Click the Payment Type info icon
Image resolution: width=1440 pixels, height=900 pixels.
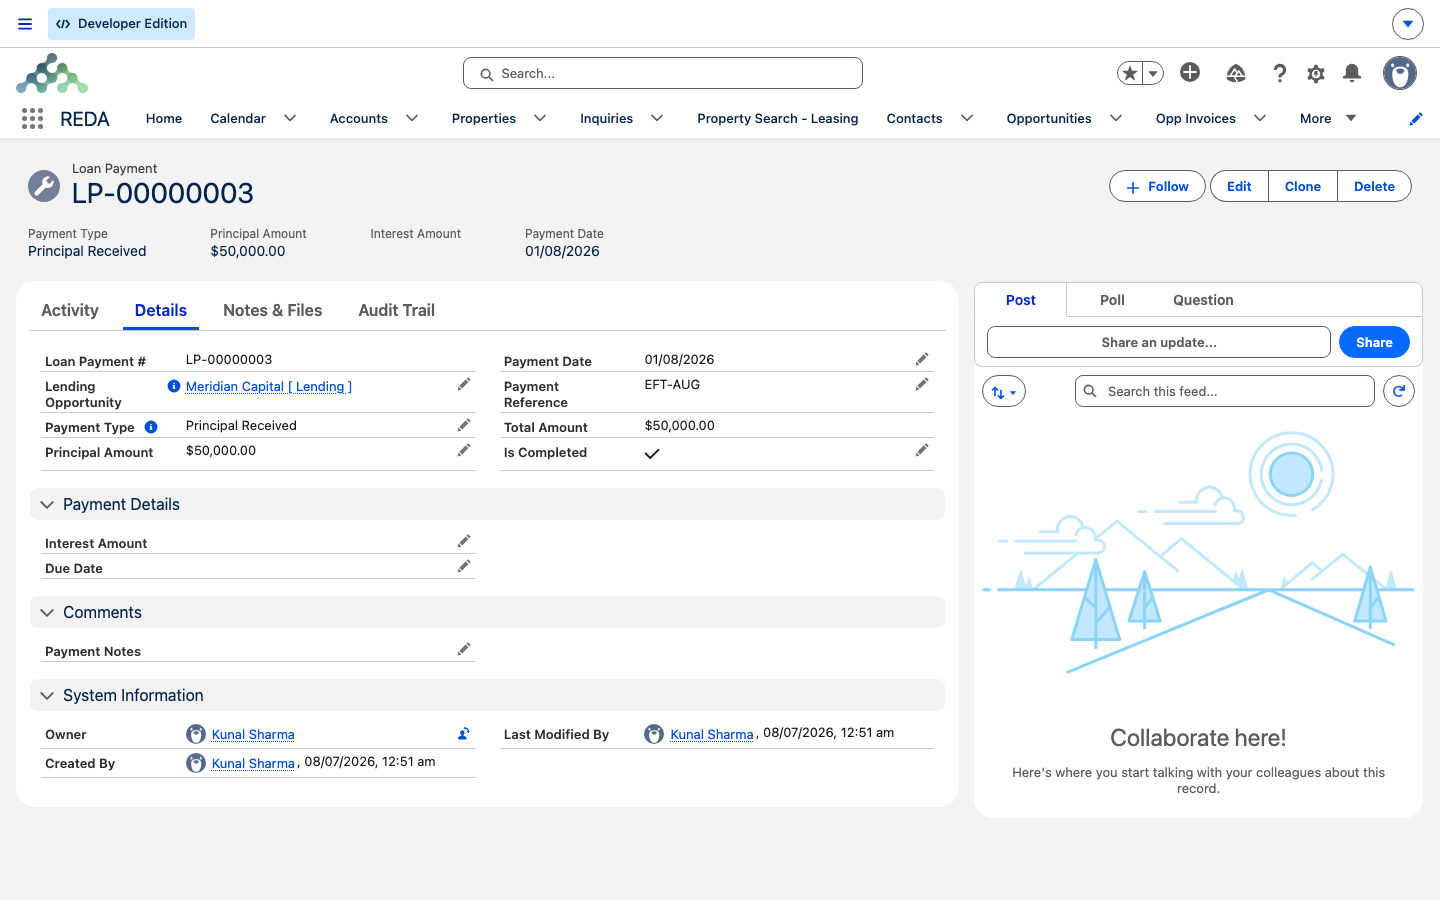pos(151,427)
